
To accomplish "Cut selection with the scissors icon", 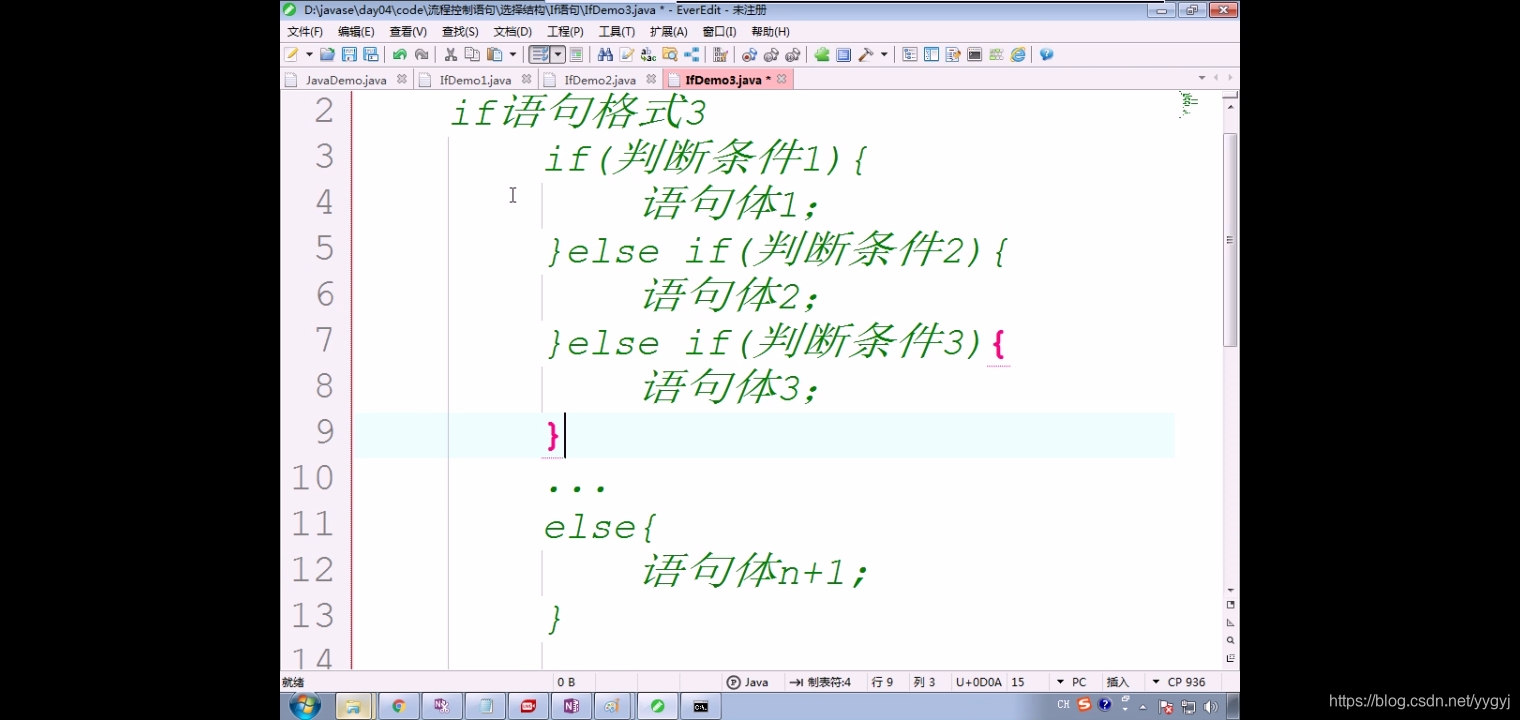I will coord(451,55).
